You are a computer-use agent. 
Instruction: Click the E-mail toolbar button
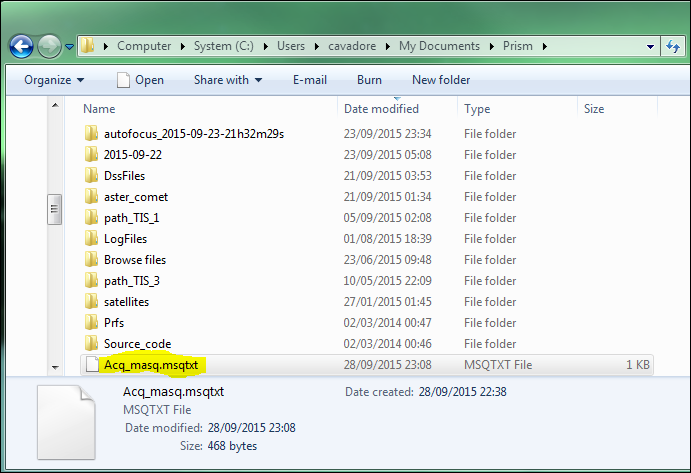310,80
